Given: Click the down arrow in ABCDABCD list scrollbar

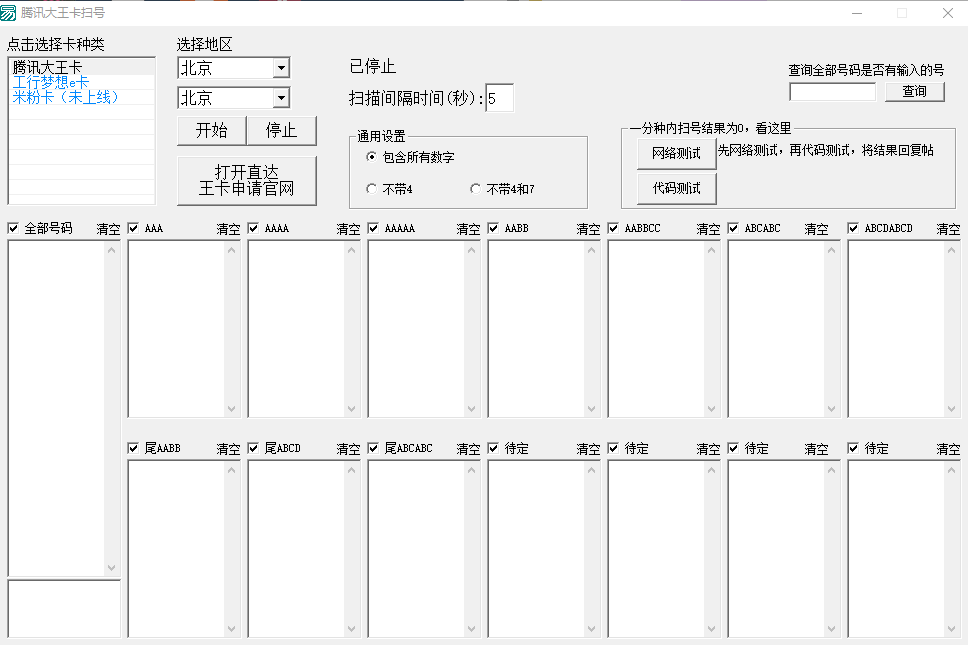Looking at the screenshot, I should (951, 409).
